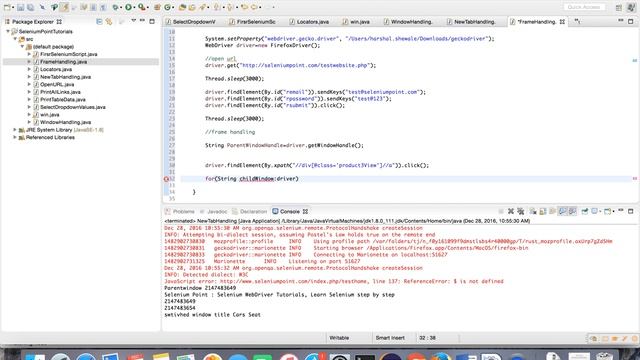
Task: Toggle Link with Editor in Package Explorer
Action: click(109, 21)
